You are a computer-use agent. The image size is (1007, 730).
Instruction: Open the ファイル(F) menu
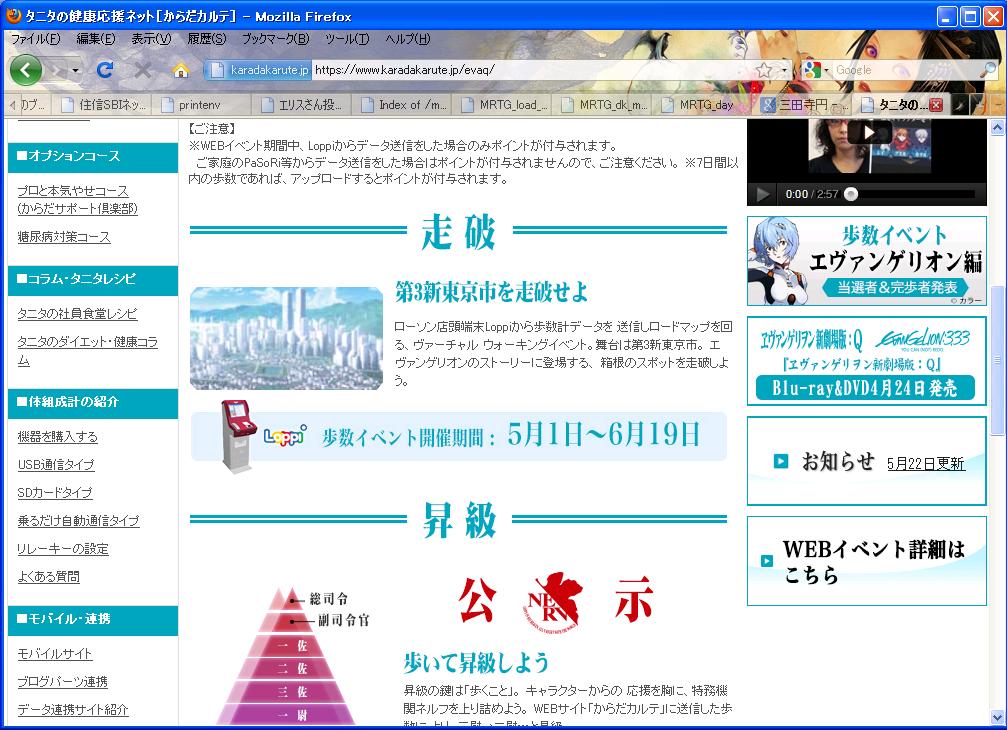click(35, 39)
